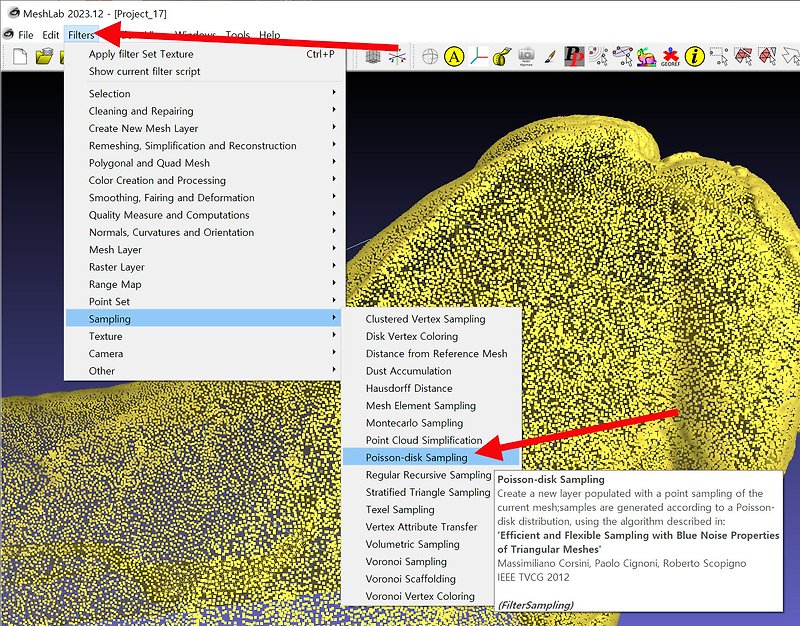
Task: Open an existing project file
Action: (45, 58)
